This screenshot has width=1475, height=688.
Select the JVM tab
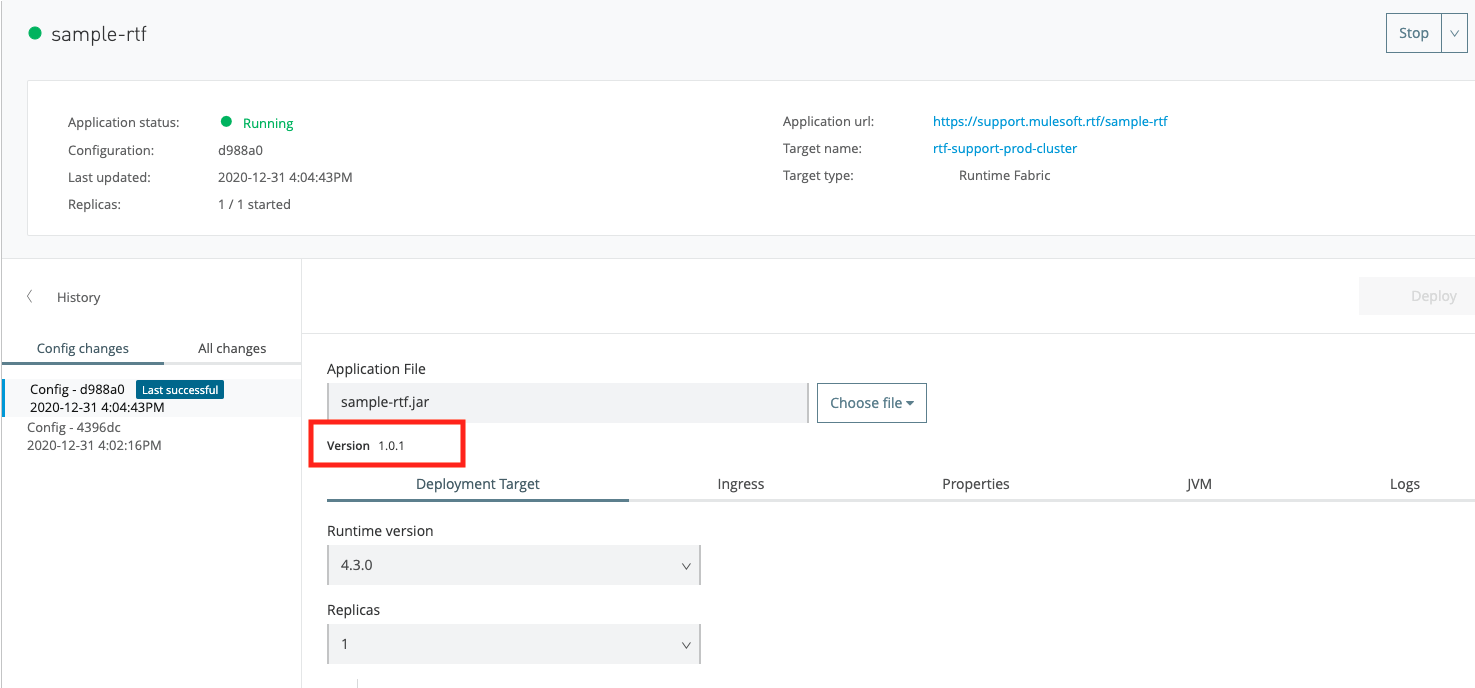pos(1198,484)
